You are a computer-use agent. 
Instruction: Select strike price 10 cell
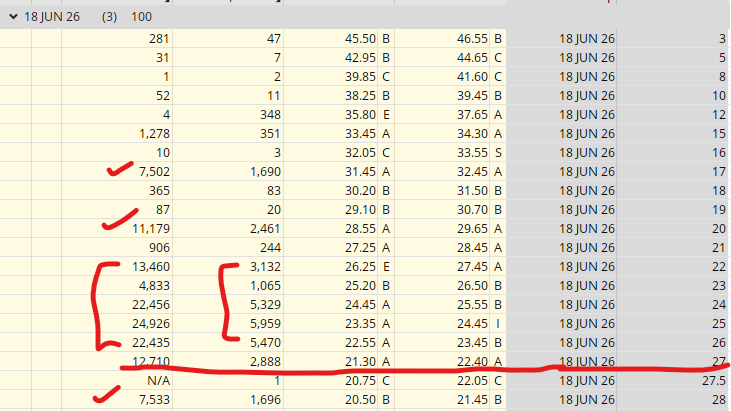719,96
